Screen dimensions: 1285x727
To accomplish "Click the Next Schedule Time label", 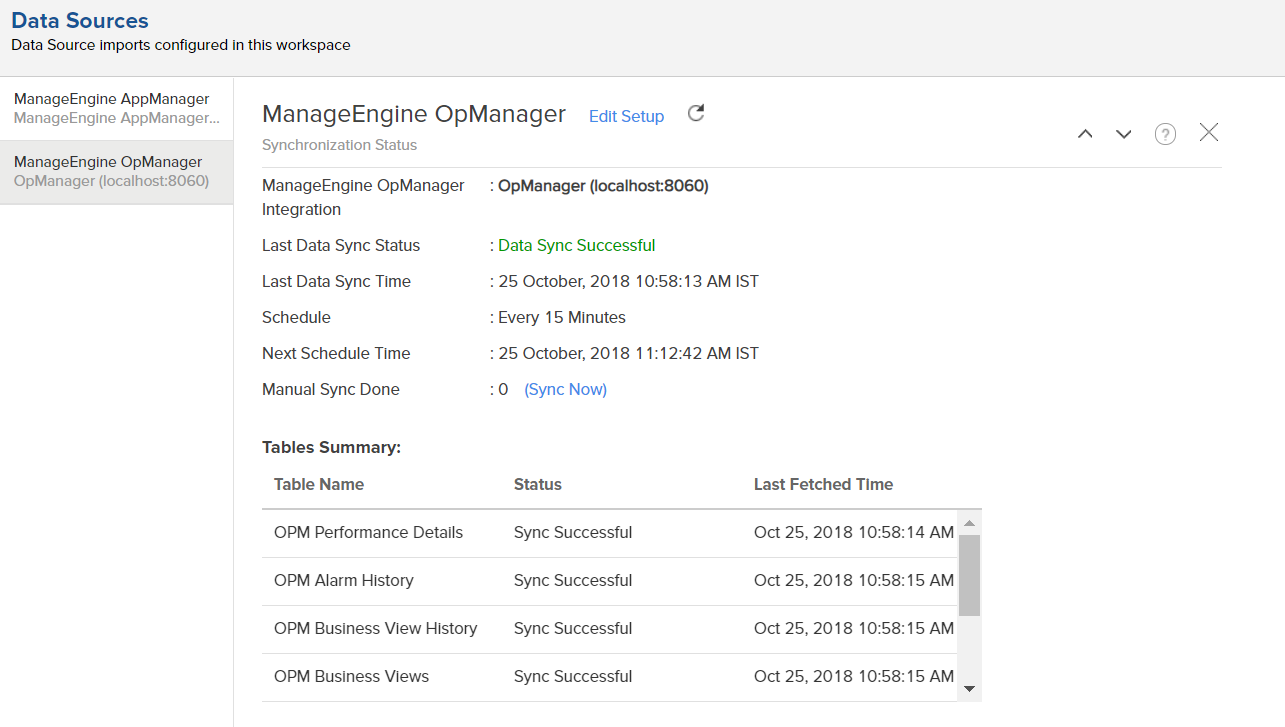I will click(336, 353).
